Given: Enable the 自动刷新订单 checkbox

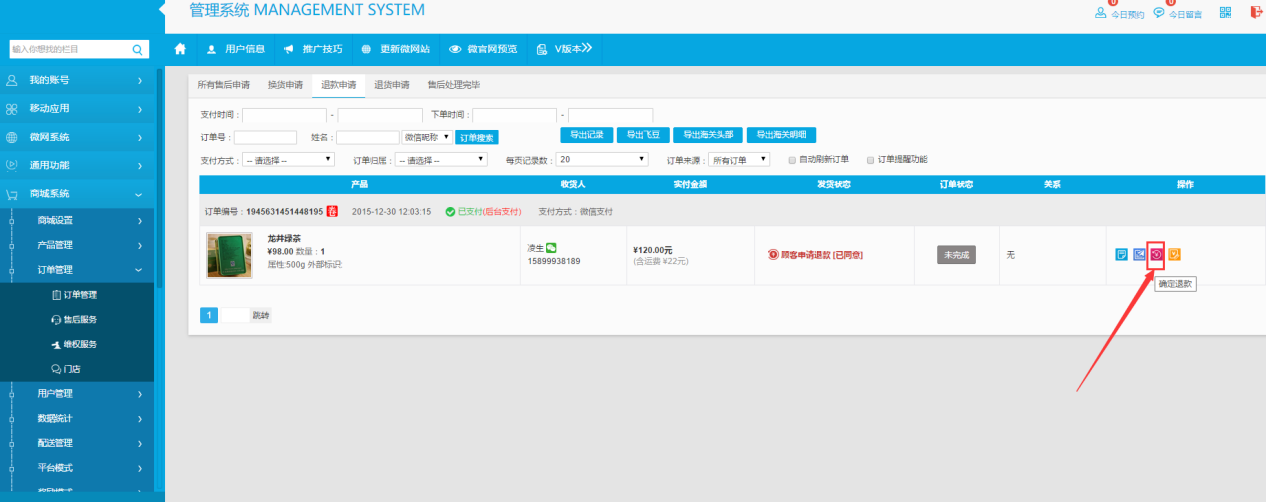Looking at the screenshot, I should point(792,159).
